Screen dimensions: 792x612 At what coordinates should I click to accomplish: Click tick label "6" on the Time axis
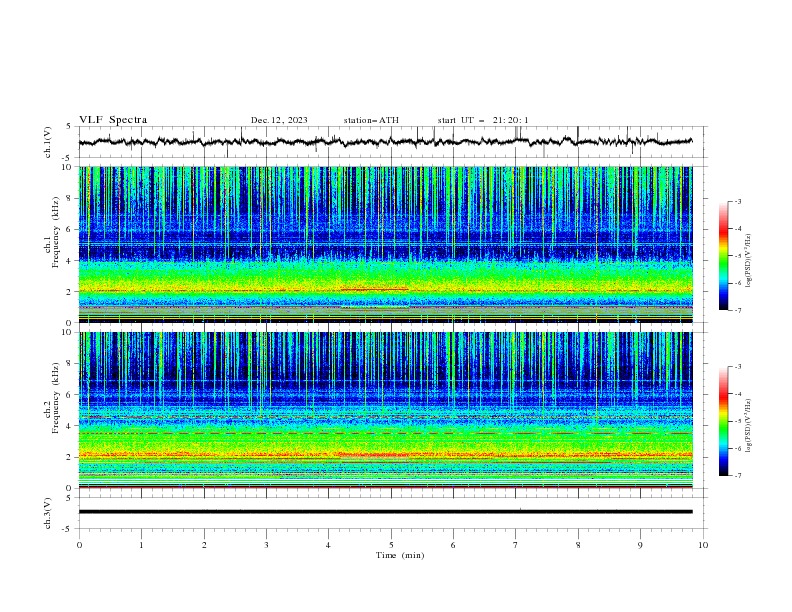[453, 545]
